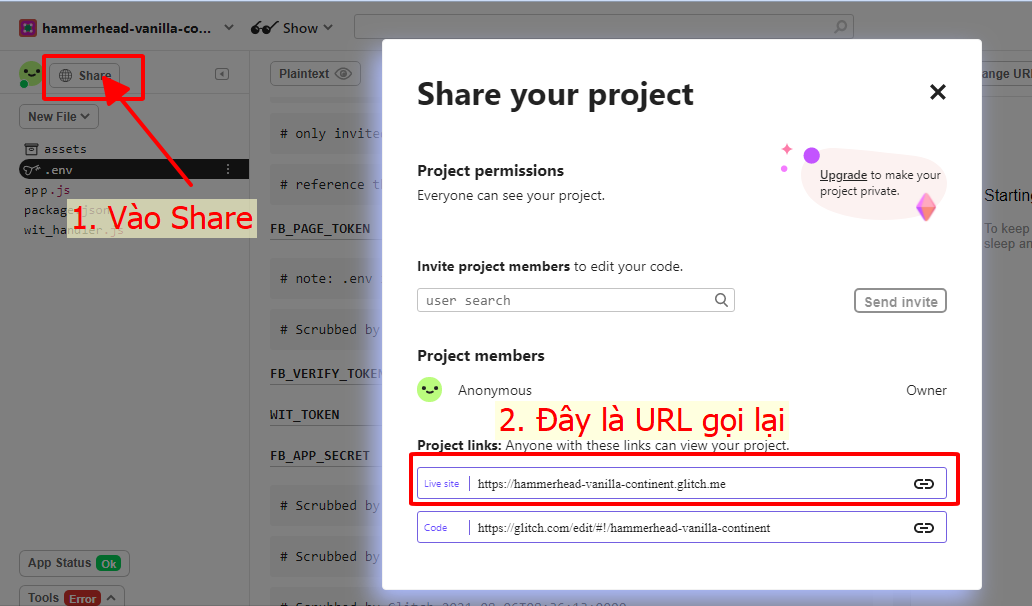This screenshot has height=606, width=1032.
Task: Click the assets box icon in the file list
Action: pyautogui.click(x=32, y=149)
